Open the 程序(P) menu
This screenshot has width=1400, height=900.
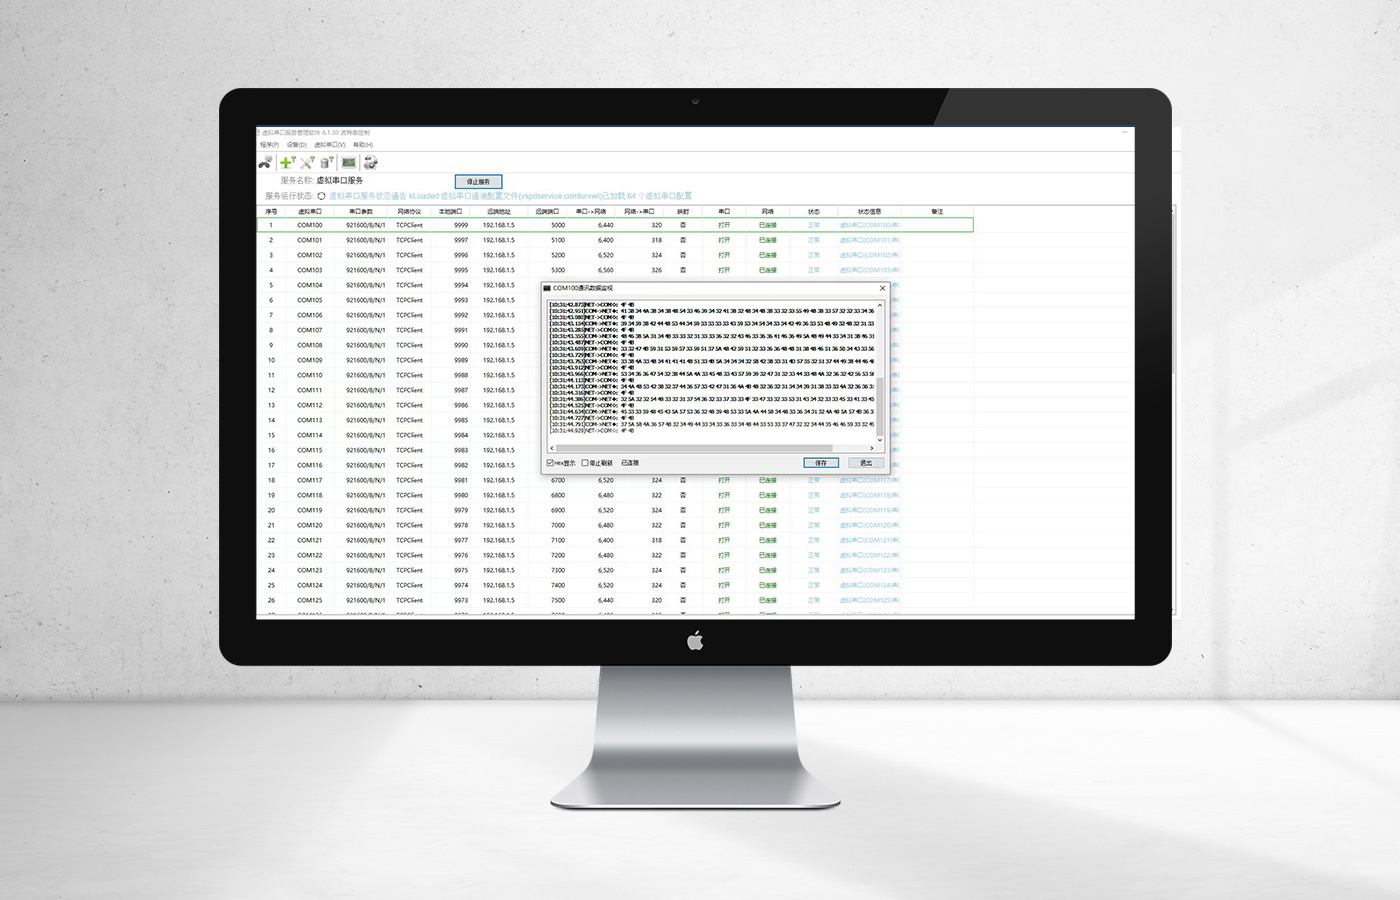(269, 145)
